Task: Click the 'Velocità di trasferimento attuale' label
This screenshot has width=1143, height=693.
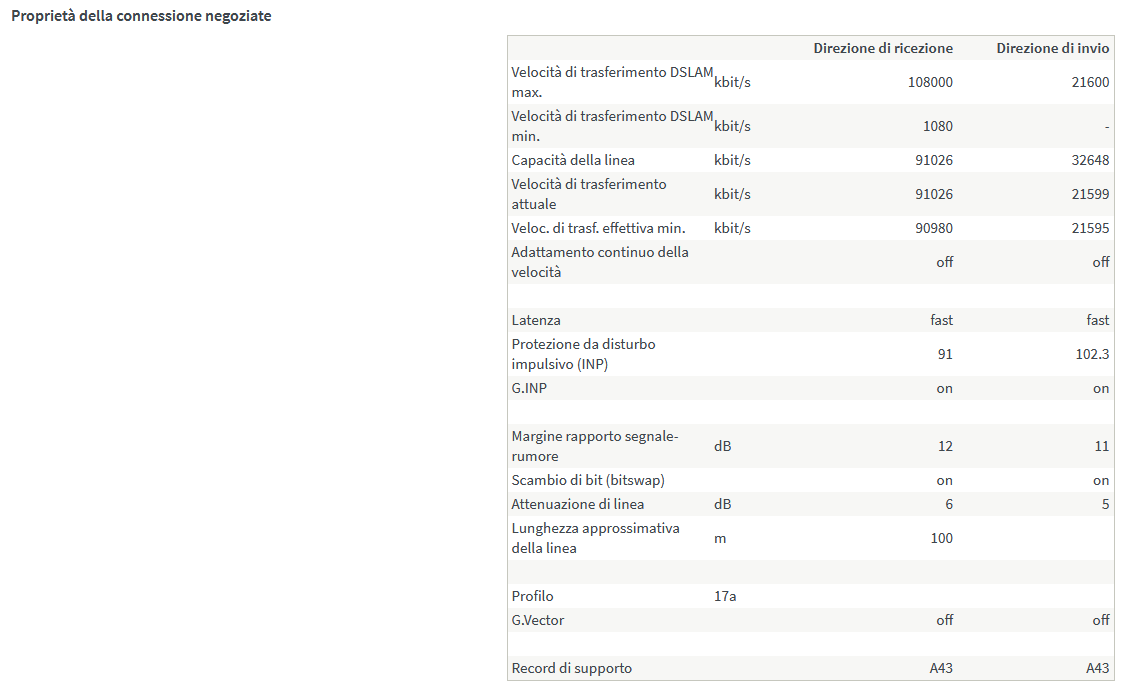Action: click(588, 194)
